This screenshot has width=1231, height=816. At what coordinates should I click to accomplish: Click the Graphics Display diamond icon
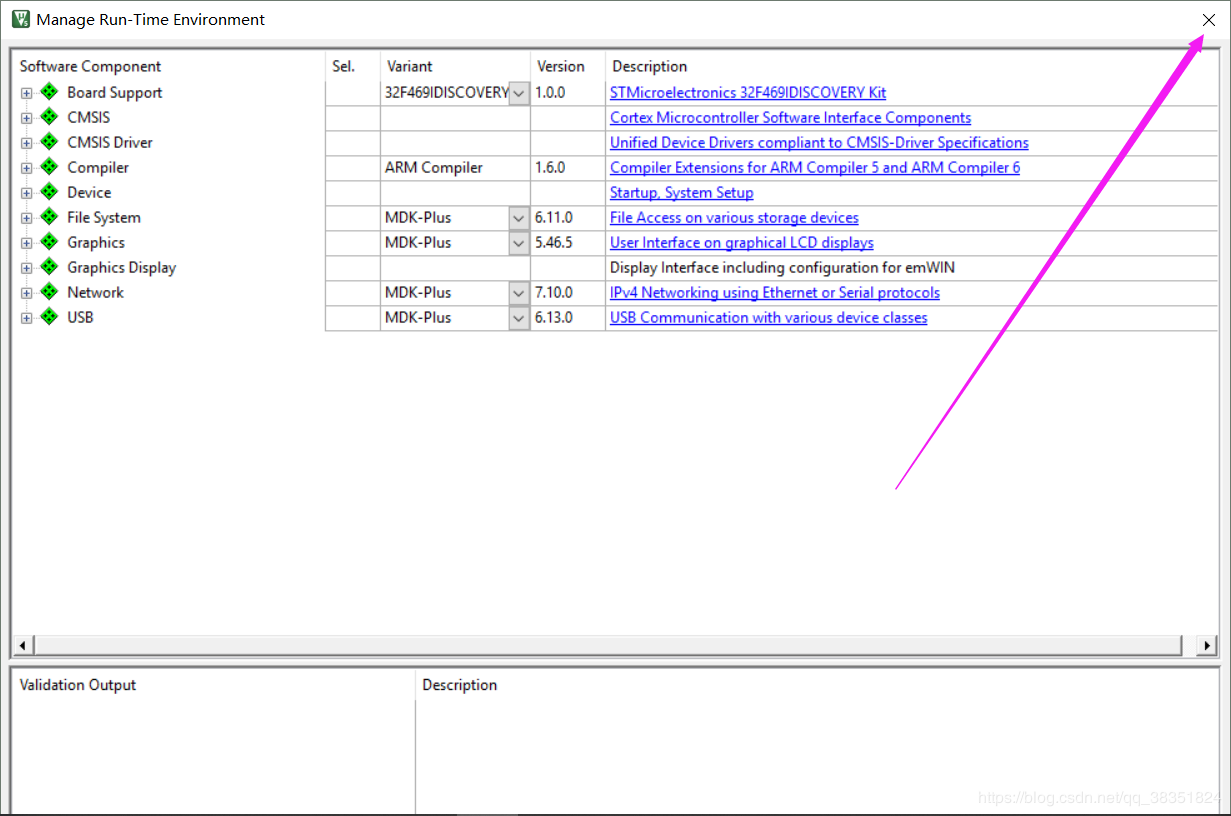click(x=49, y=267)
